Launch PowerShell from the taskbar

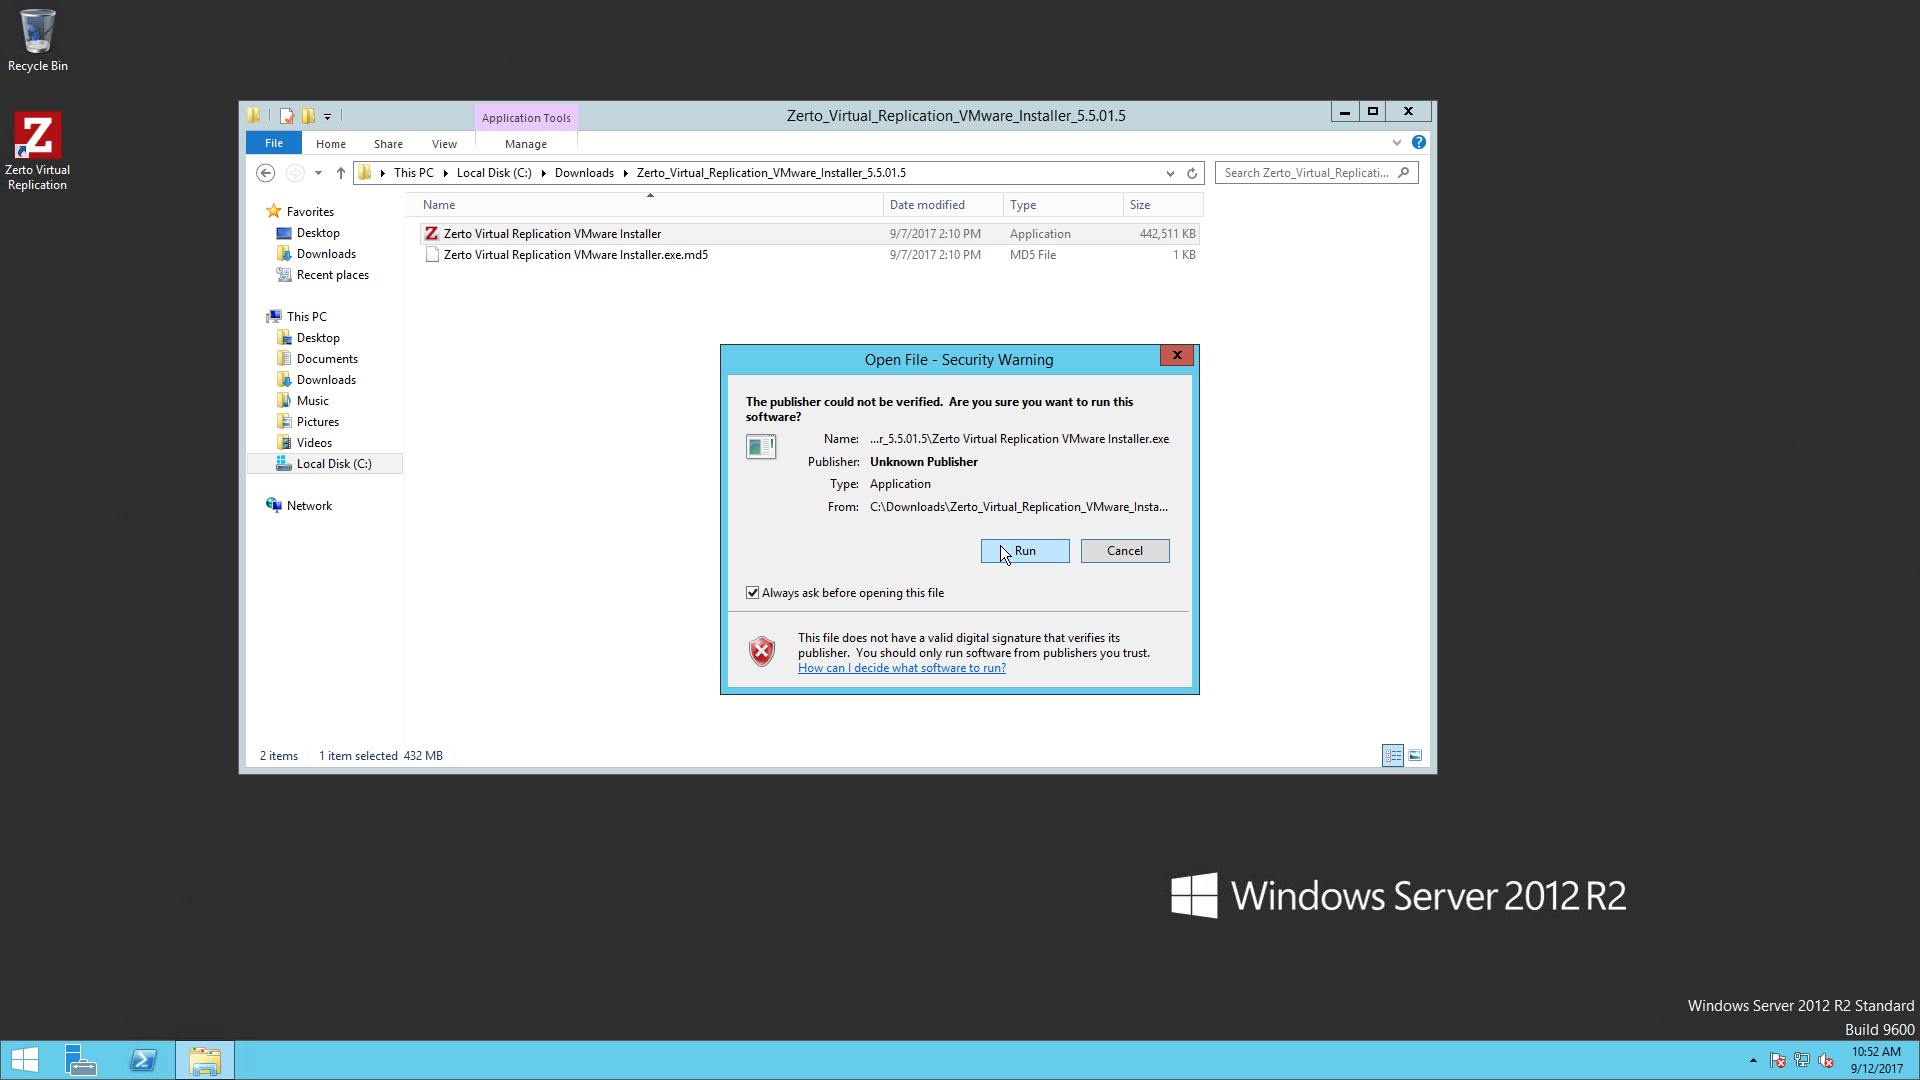(x=143, y=1060)
